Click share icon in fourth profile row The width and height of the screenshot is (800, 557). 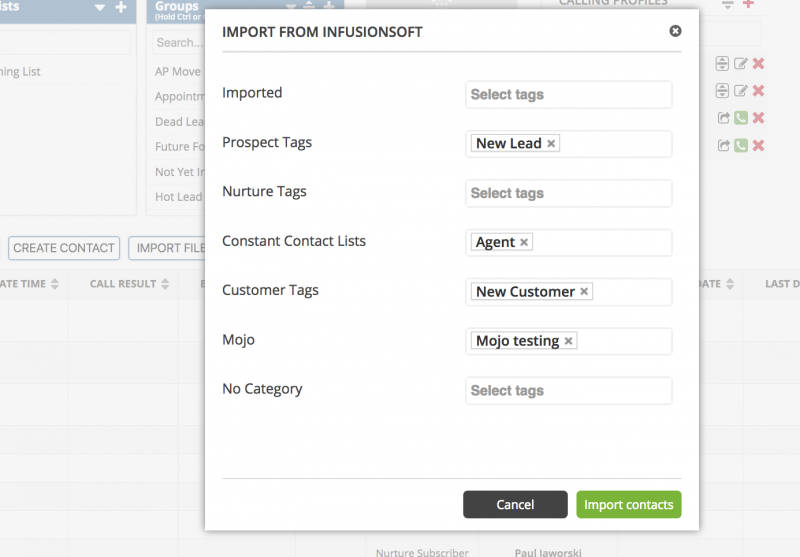723,145
